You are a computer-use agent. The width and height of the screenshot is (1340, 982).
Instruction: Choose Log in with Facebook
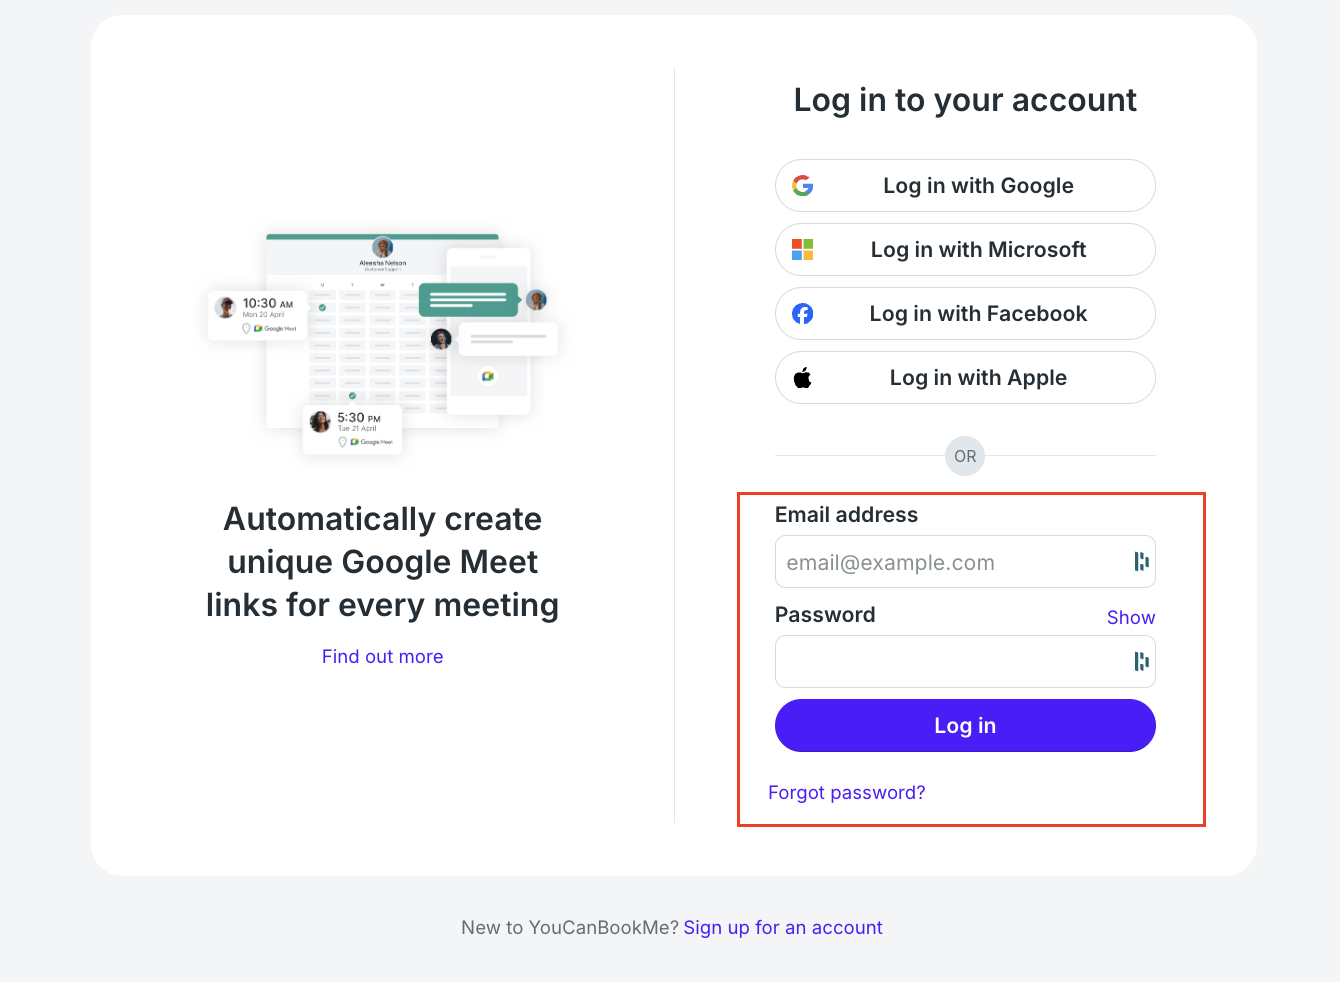tap(965, 314)
